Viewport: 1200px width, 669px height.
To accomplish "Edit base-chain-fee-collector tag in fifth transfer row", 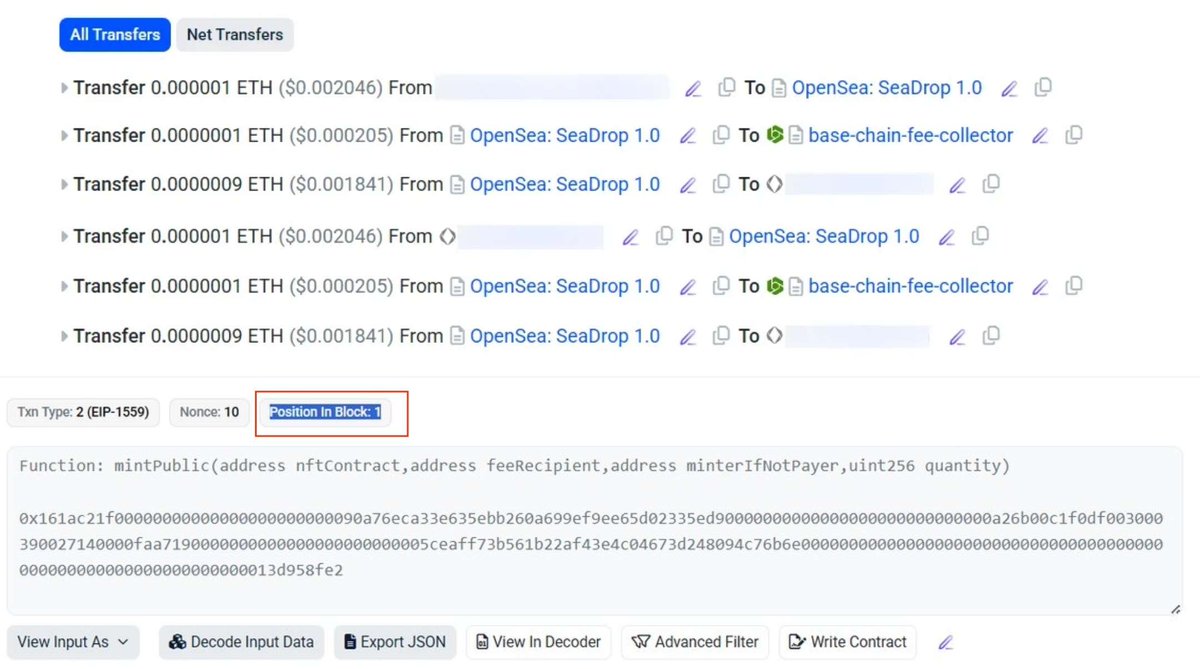I will (1040, 288).
